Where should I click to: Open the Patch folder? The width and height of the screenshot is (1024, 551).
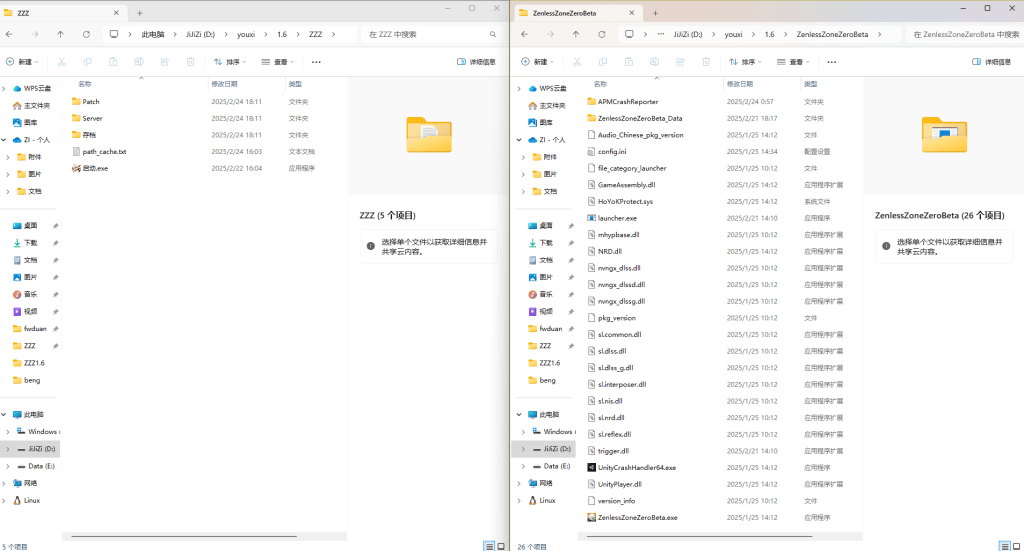pyautogui.click(x=90, y=102)
